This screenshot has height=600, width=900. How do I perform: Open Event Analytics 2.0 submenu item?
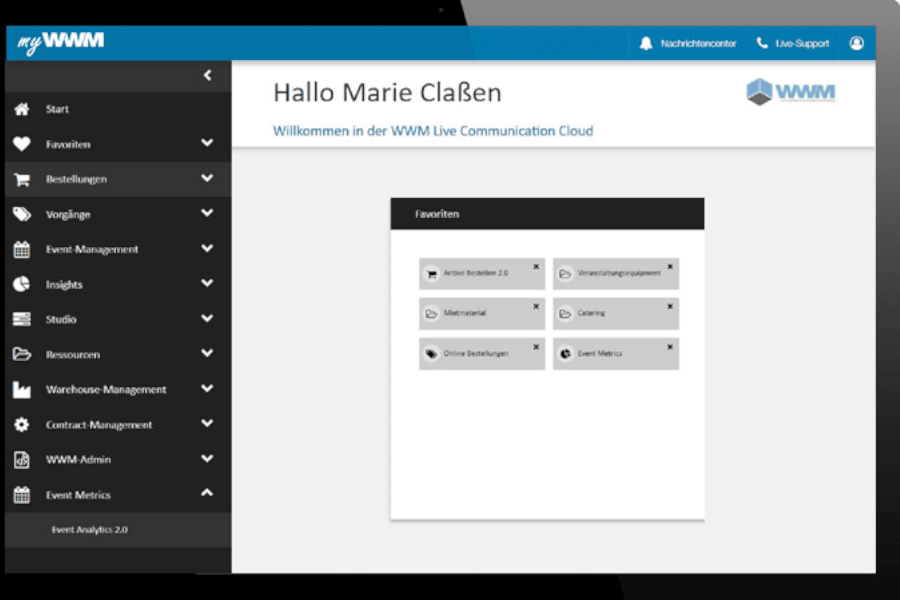pos(118,530)
